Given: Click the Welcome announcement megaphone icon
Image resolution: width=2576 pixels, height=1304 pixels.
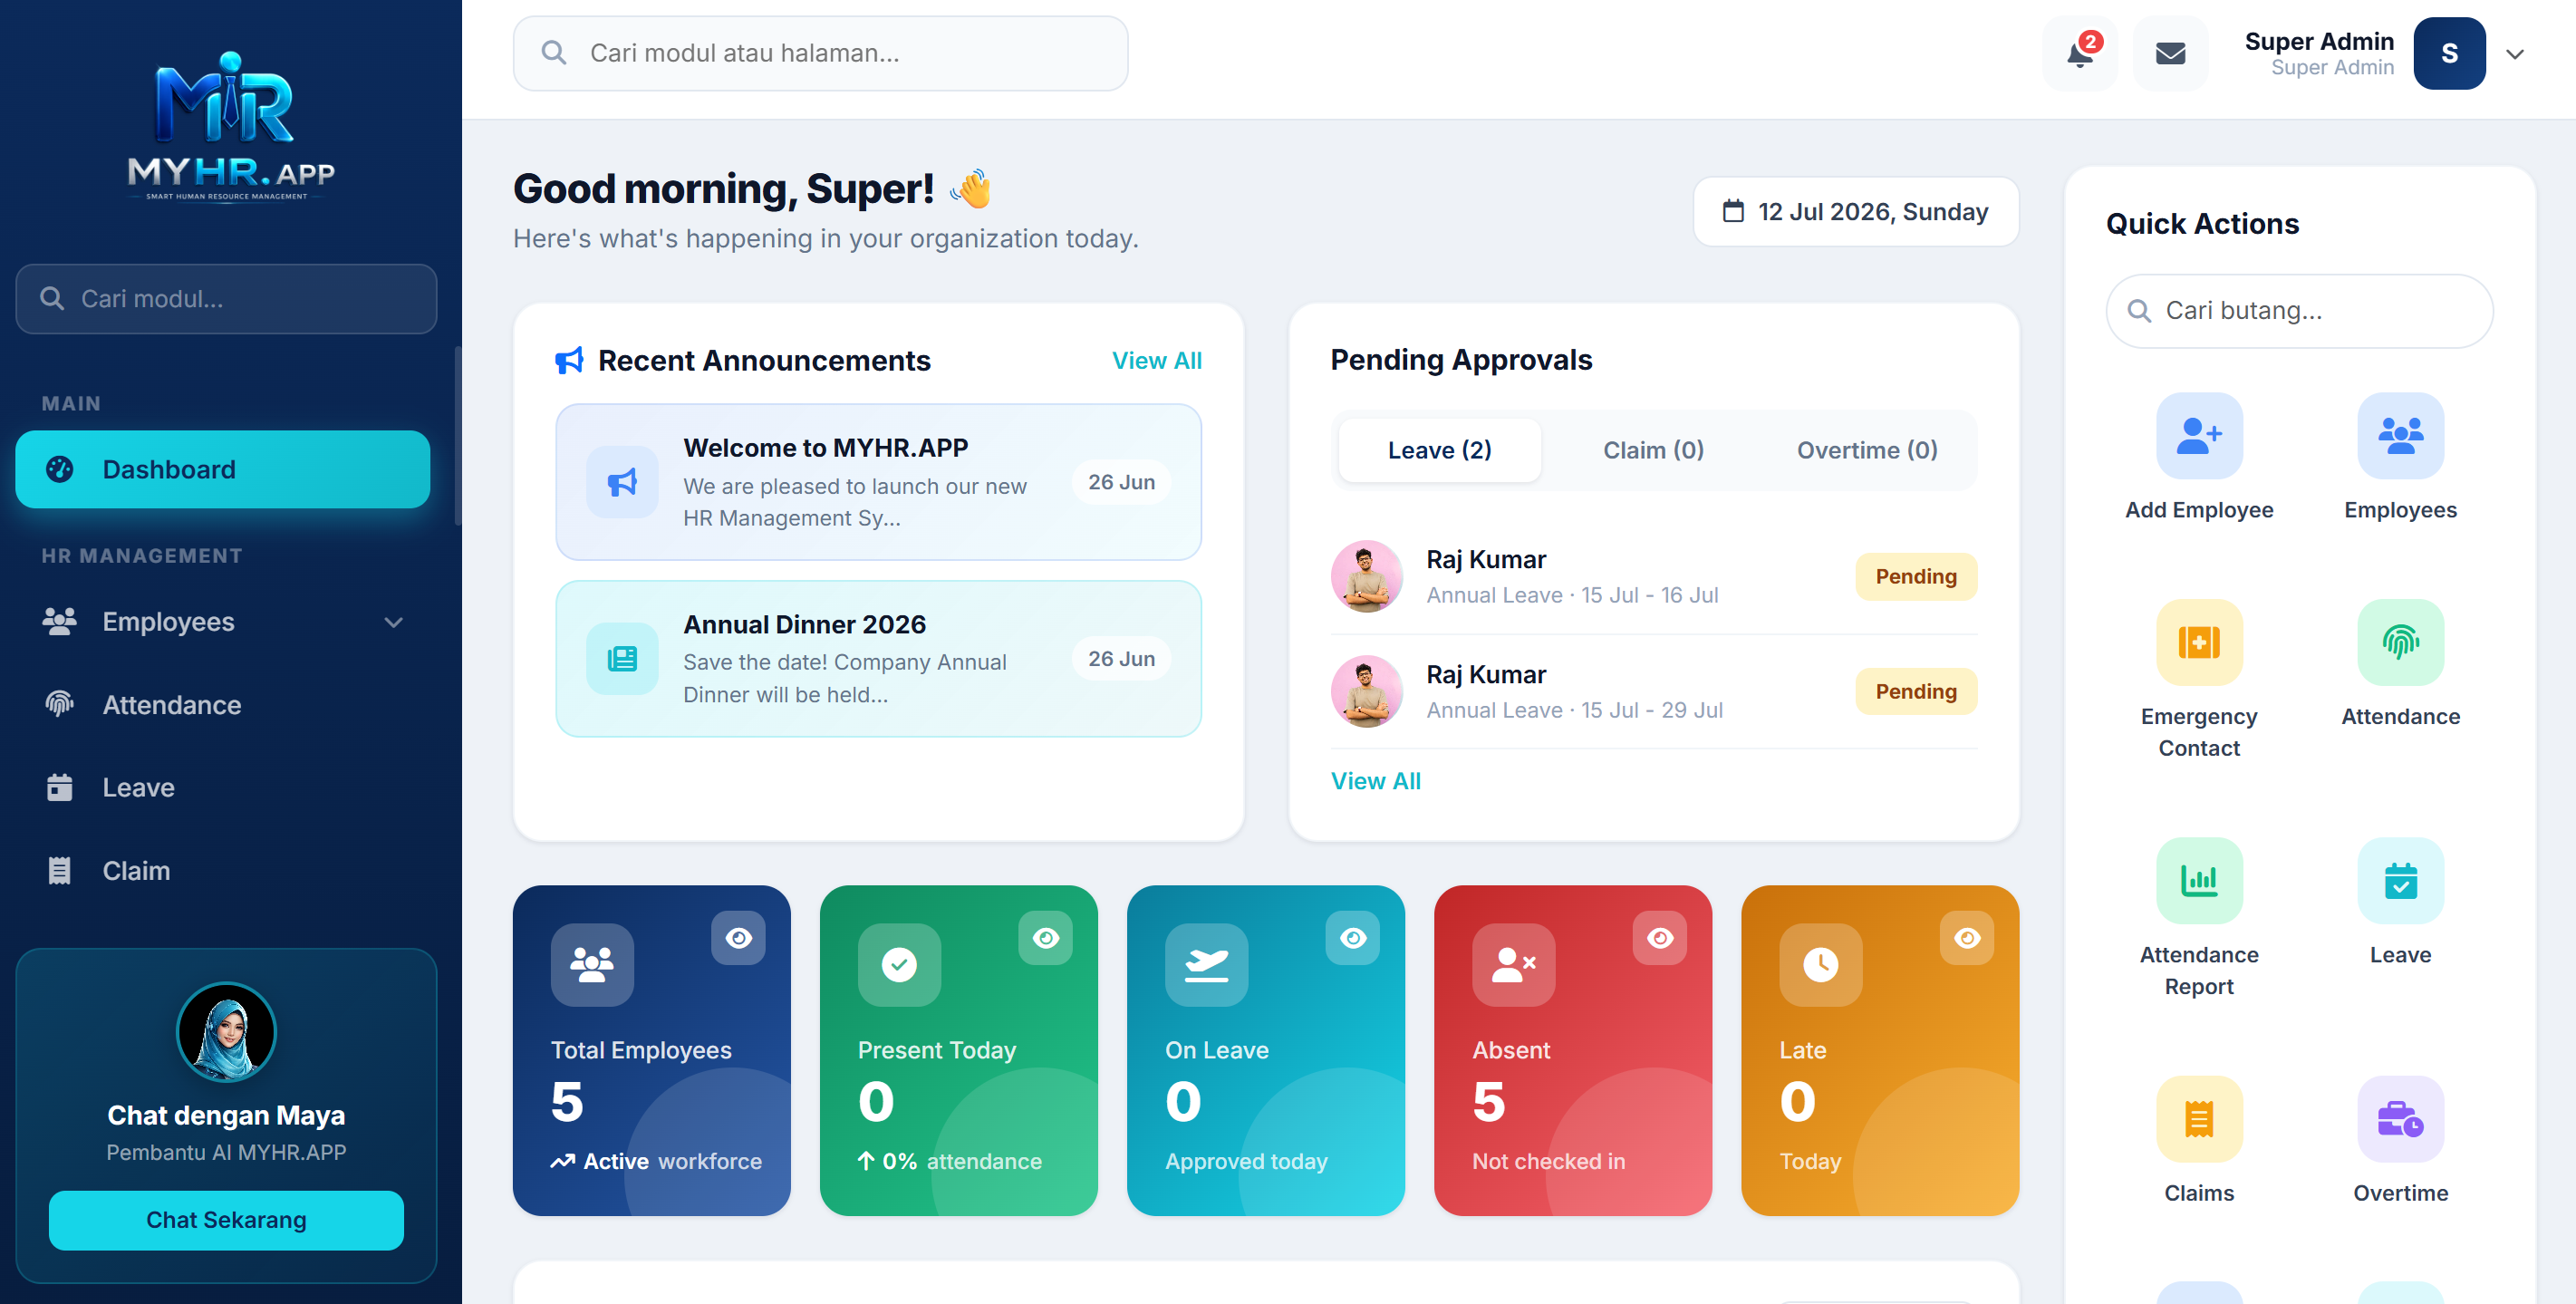Looking at the screenshot, I should click(622, 482).
